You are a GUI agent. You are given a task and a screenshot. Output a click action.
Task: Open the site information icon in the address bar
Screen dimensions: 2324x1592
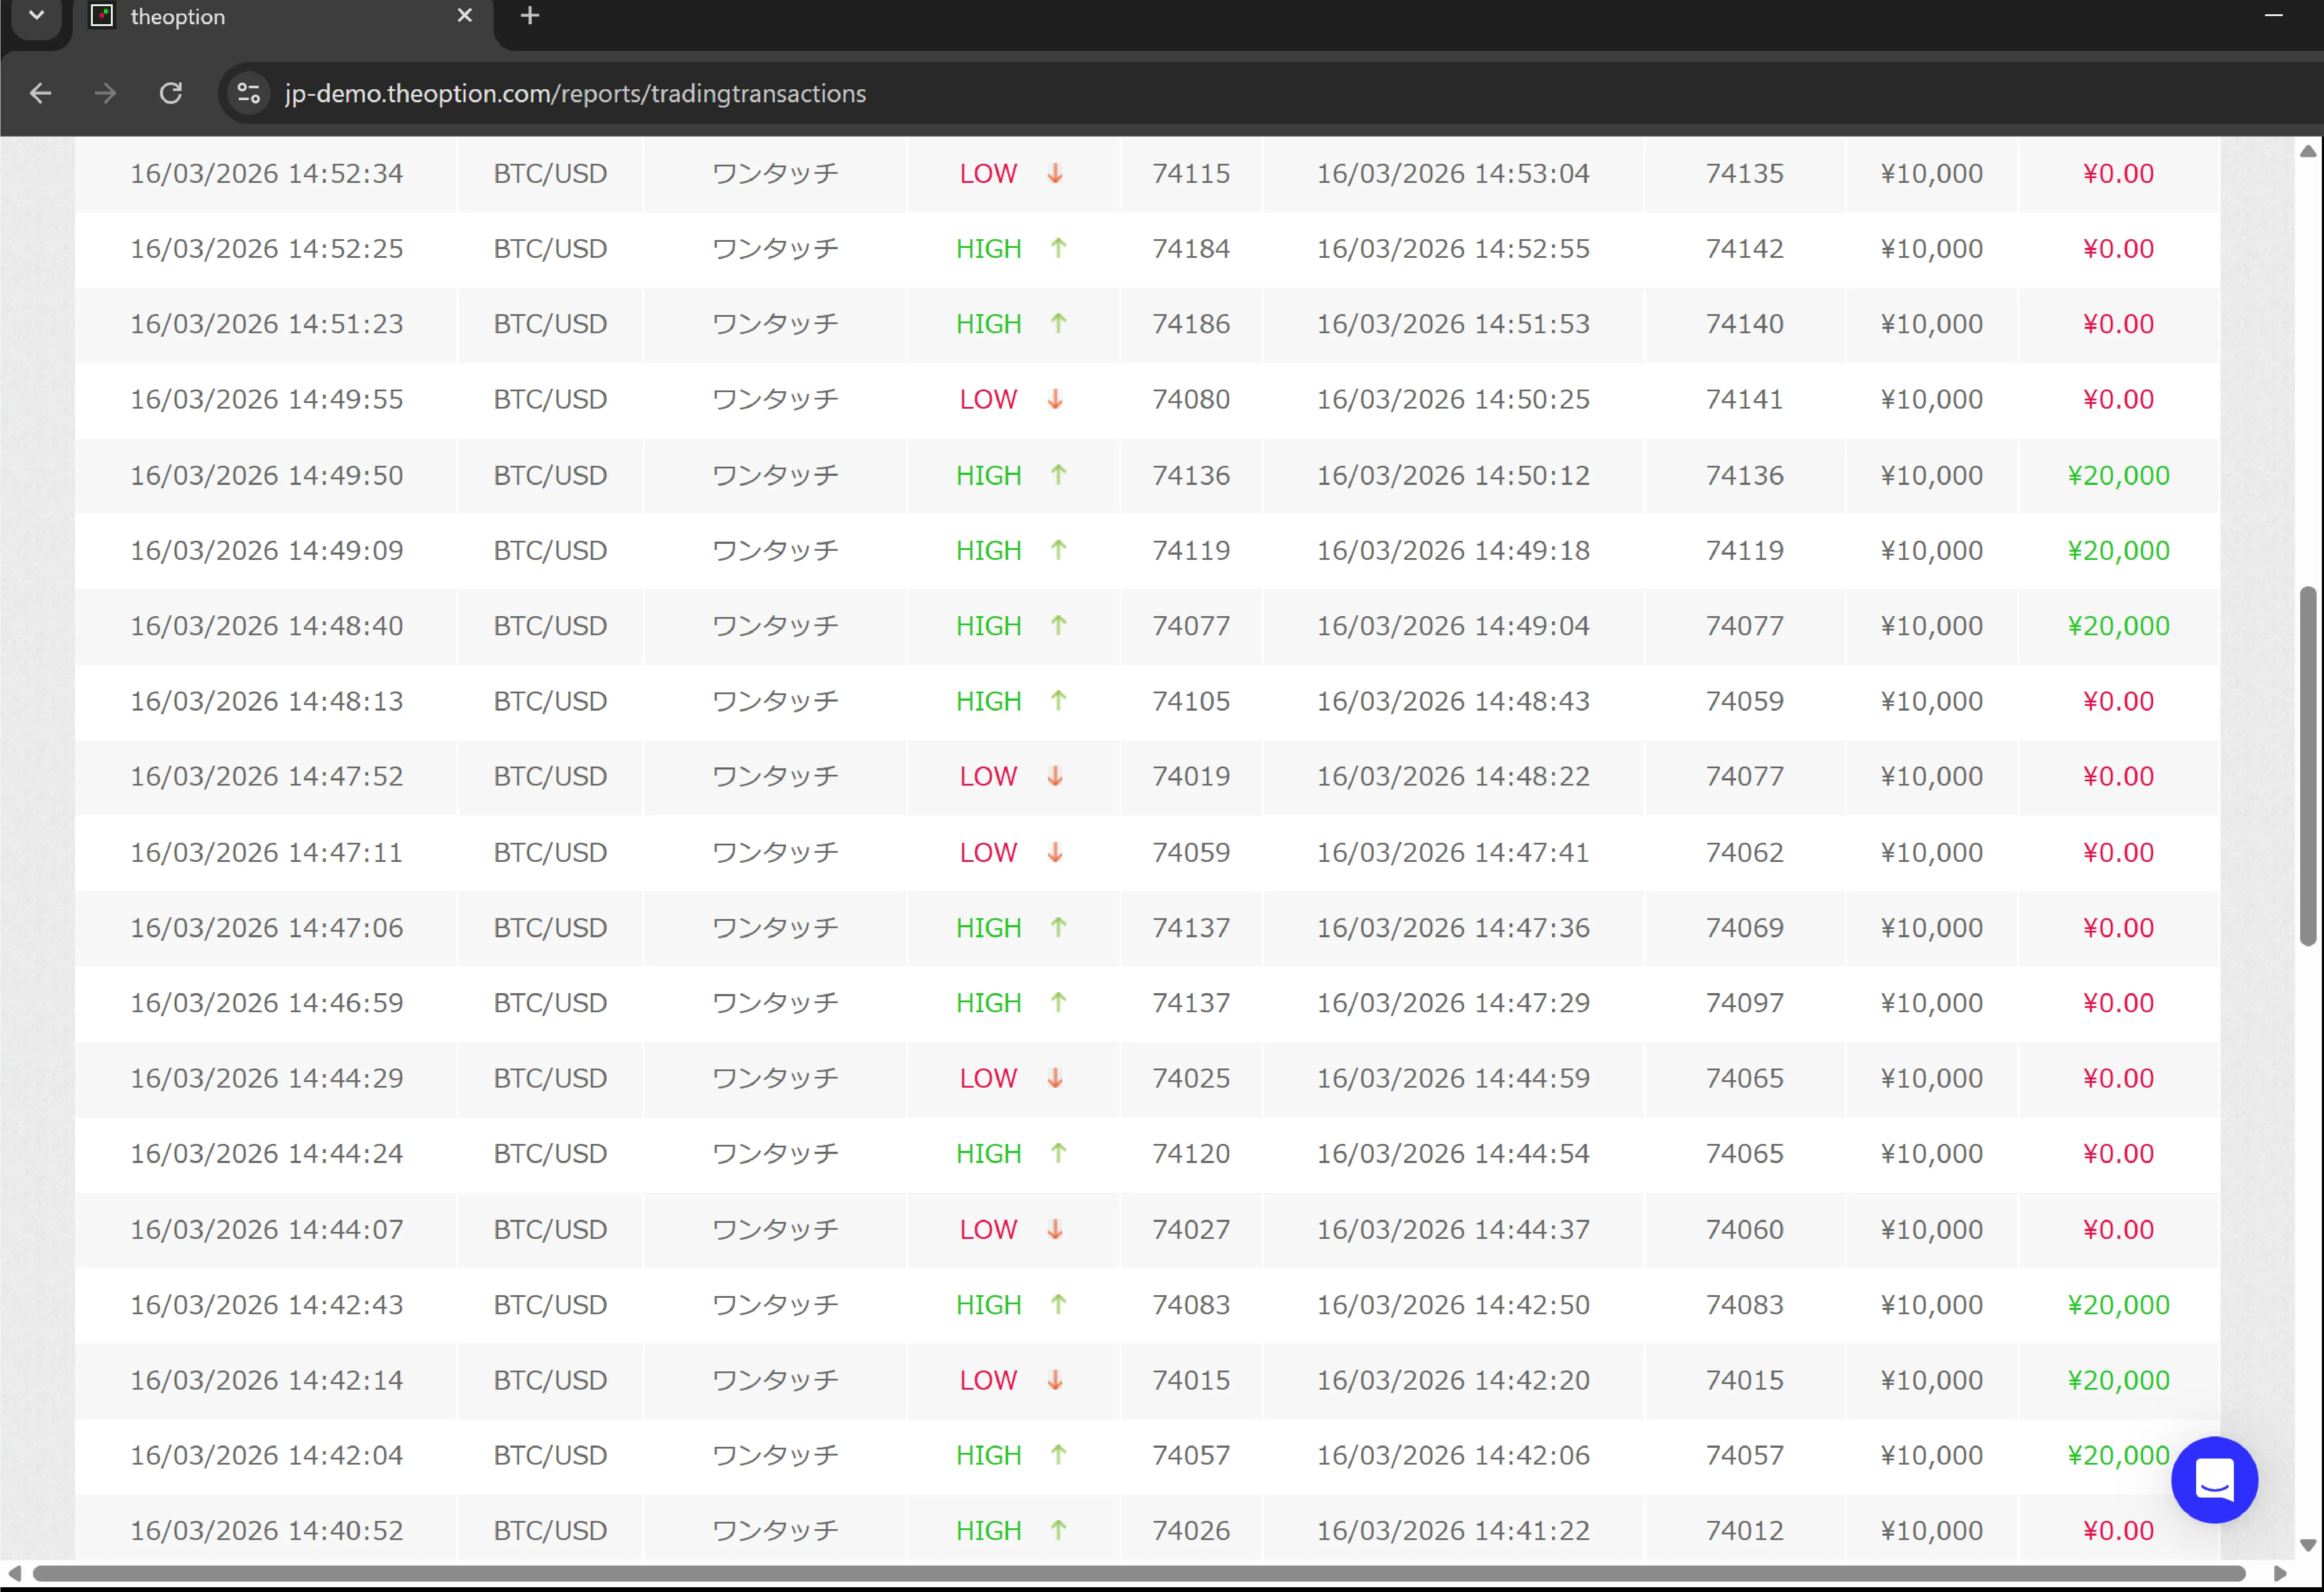[x=248, y=93]
